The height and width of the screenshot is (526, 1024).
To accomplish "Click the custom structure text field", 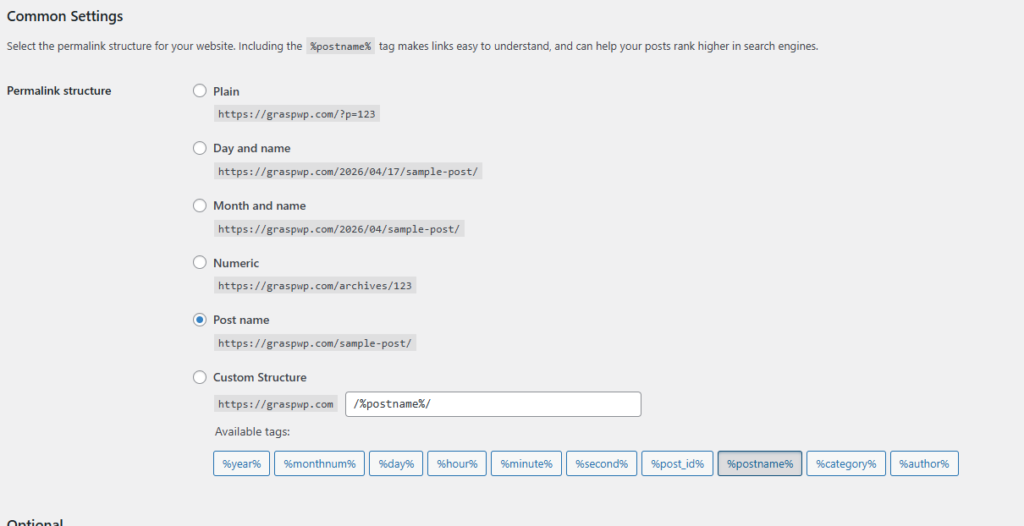I will coord(492,404).
